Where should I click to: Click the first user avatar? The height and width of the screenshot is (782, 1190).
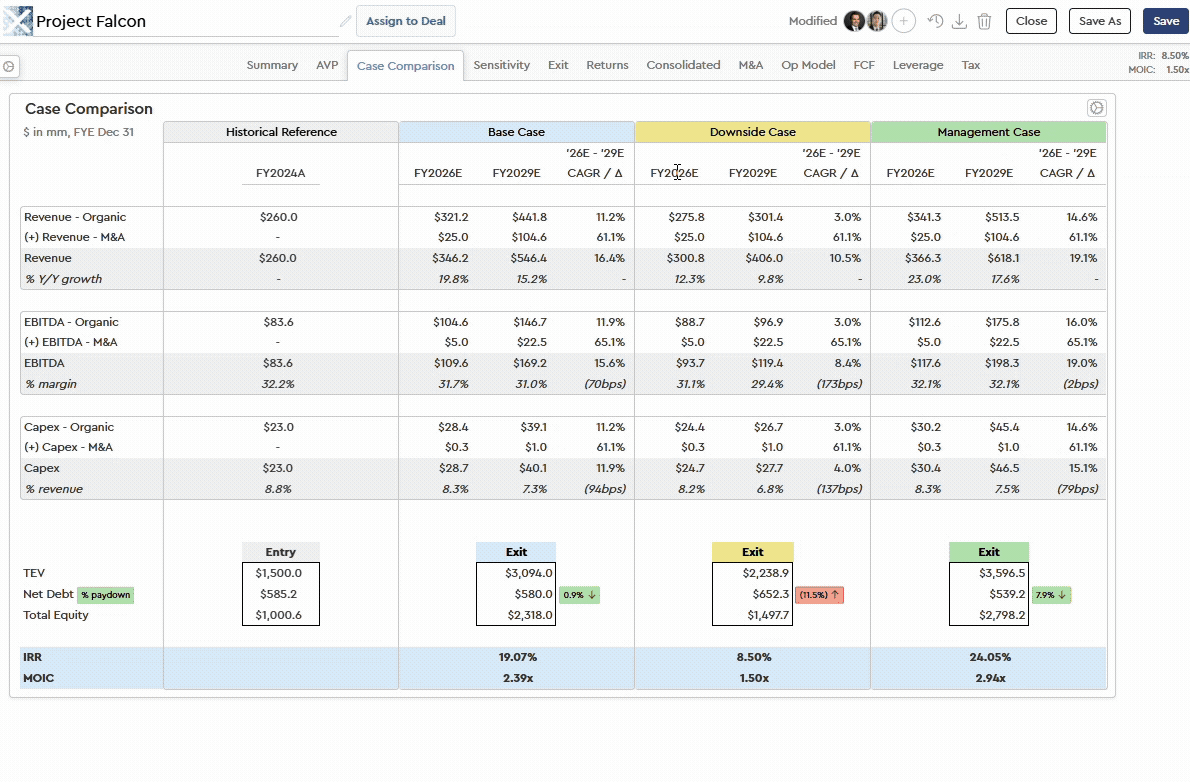tap(854, 21)
